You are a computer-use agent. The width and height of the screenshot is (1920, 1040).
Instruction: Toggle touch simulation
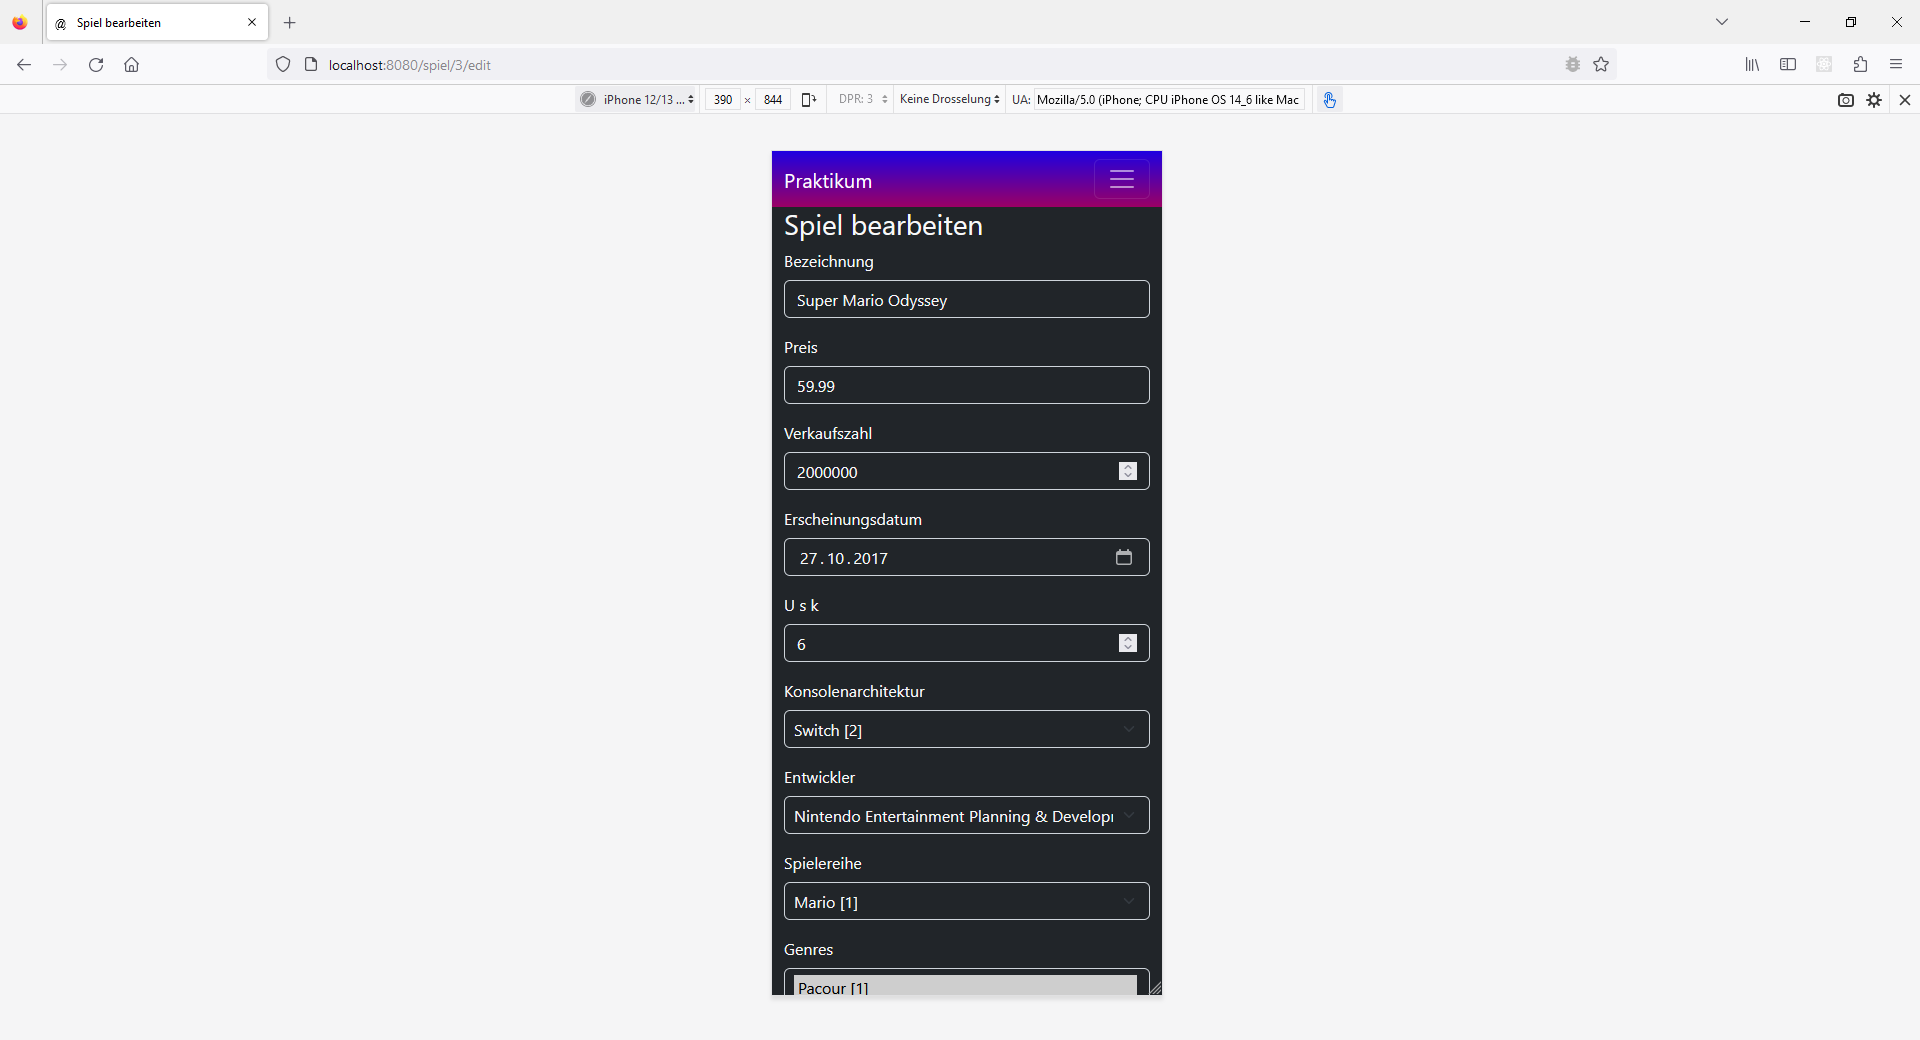click(1329, 99)
